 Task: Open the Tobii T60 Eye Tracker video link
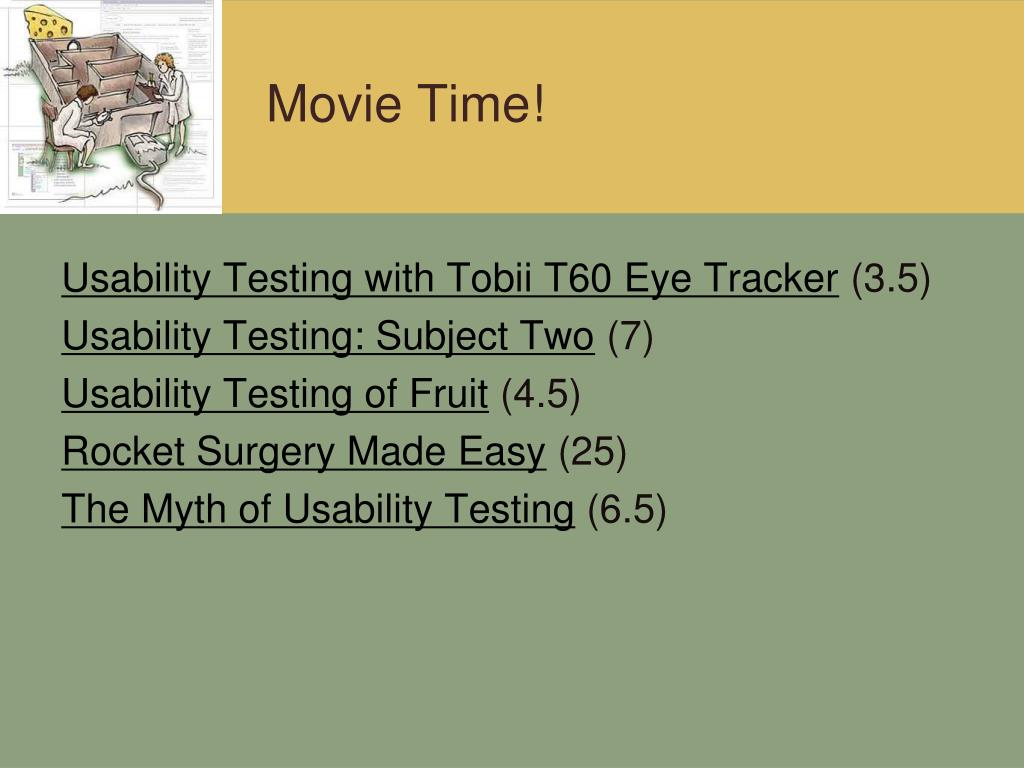click(450, 278)
